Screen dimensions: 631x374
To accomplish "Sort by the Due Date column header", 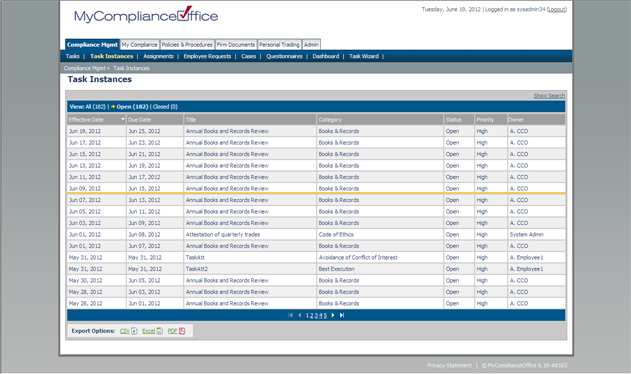I will point(140,120).
